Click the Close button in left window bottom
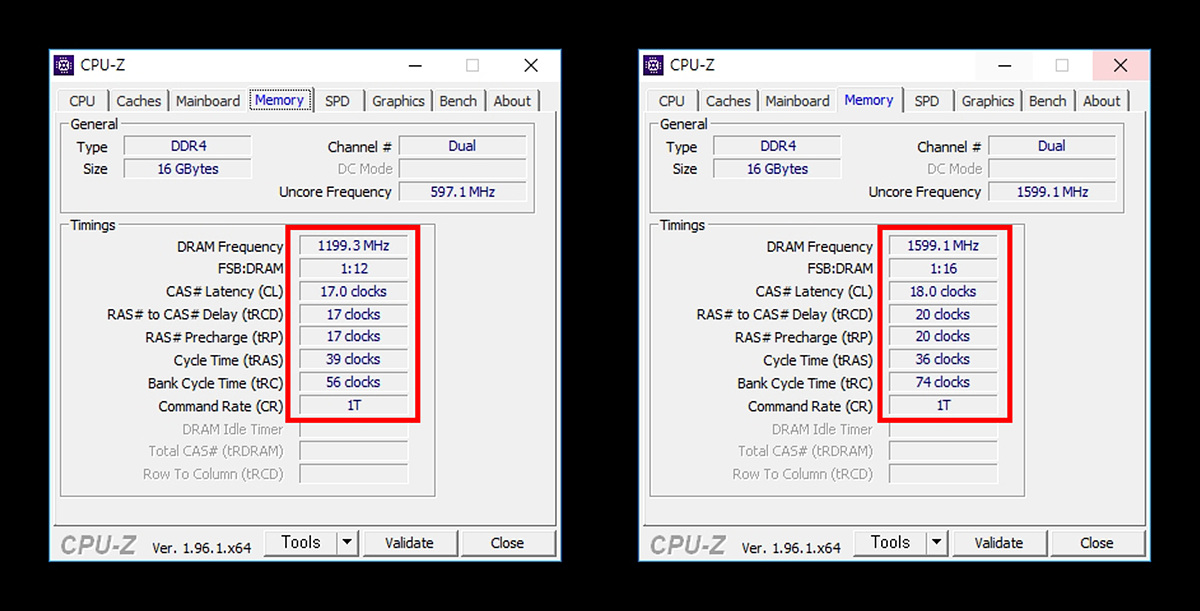 coord(507,543)
